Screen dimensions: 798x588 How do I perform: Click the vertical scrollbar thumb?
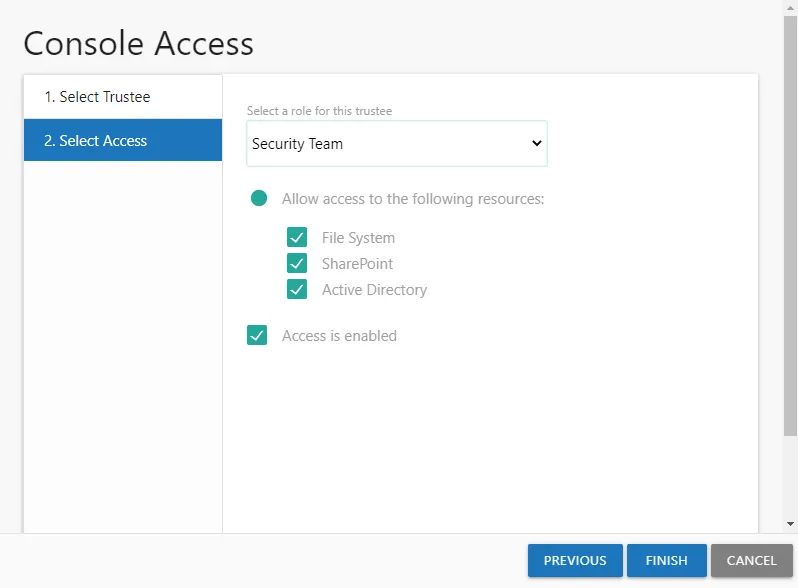click(x=790, y=226)
